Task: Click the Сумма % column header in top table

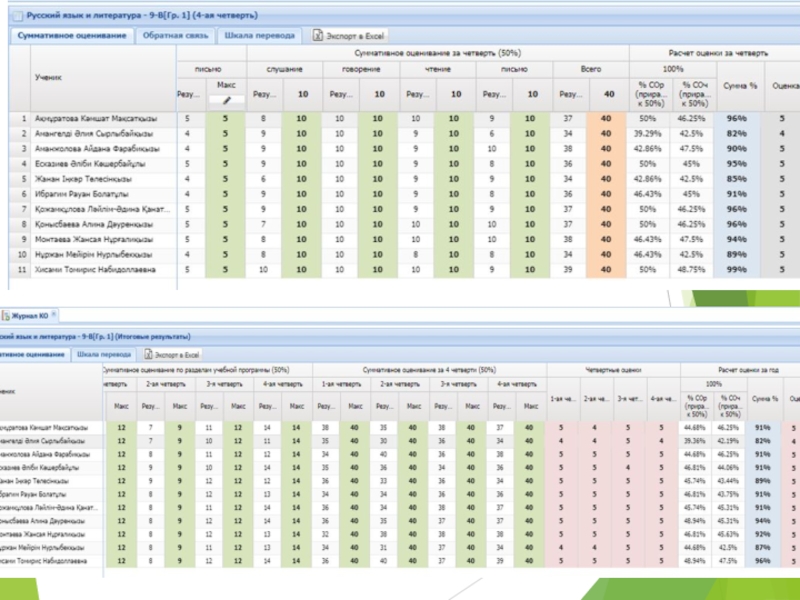Action: pyautogui.click(x=740, y=88)
